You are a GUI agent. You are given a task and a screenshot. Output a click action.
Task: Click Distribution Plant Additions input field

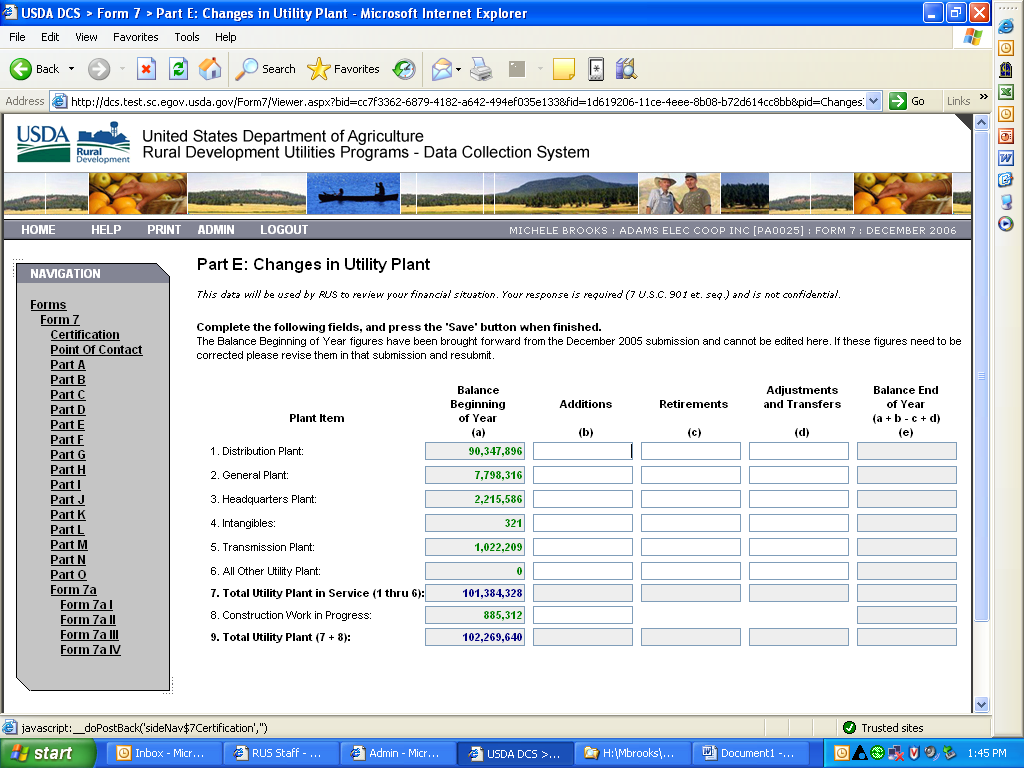pos(583,451)
